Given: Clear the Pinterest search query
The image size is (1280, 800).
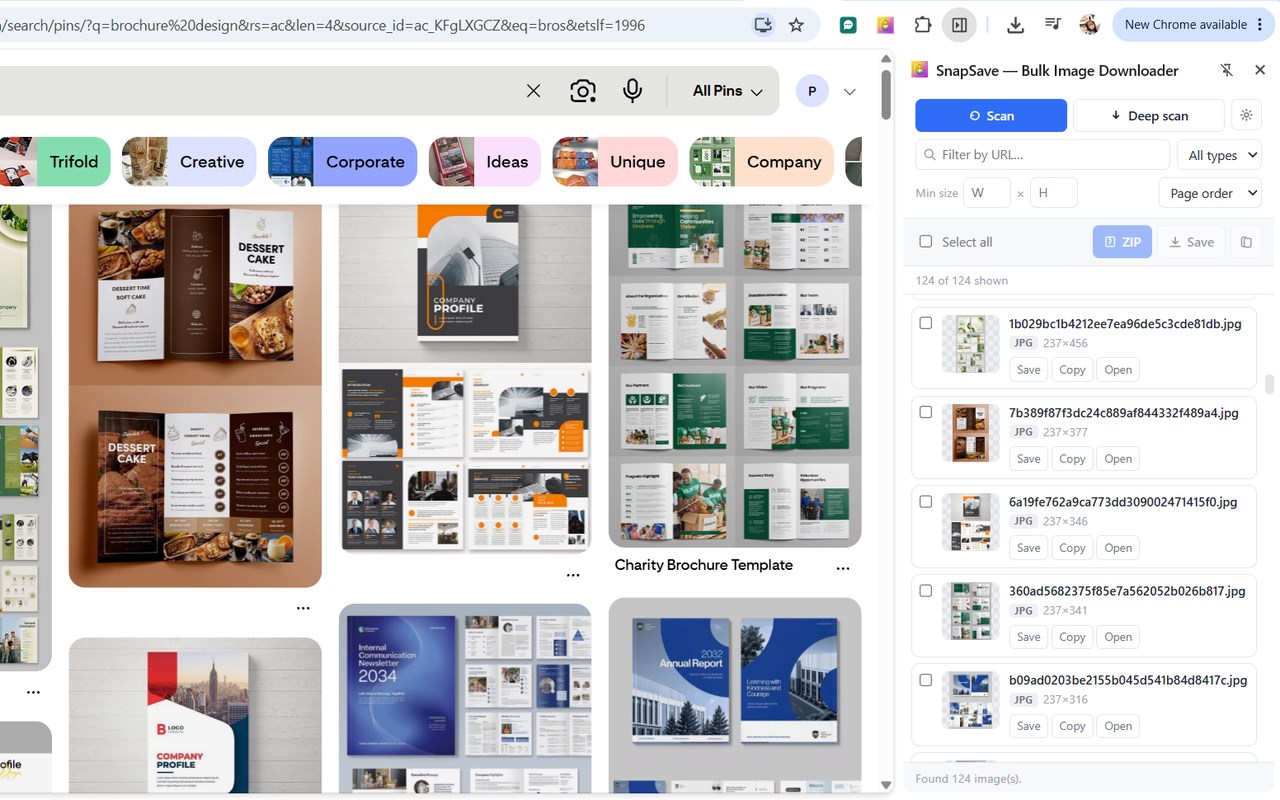Looking at the screenshot, I should pyautogui.click(x=534, y=91).
